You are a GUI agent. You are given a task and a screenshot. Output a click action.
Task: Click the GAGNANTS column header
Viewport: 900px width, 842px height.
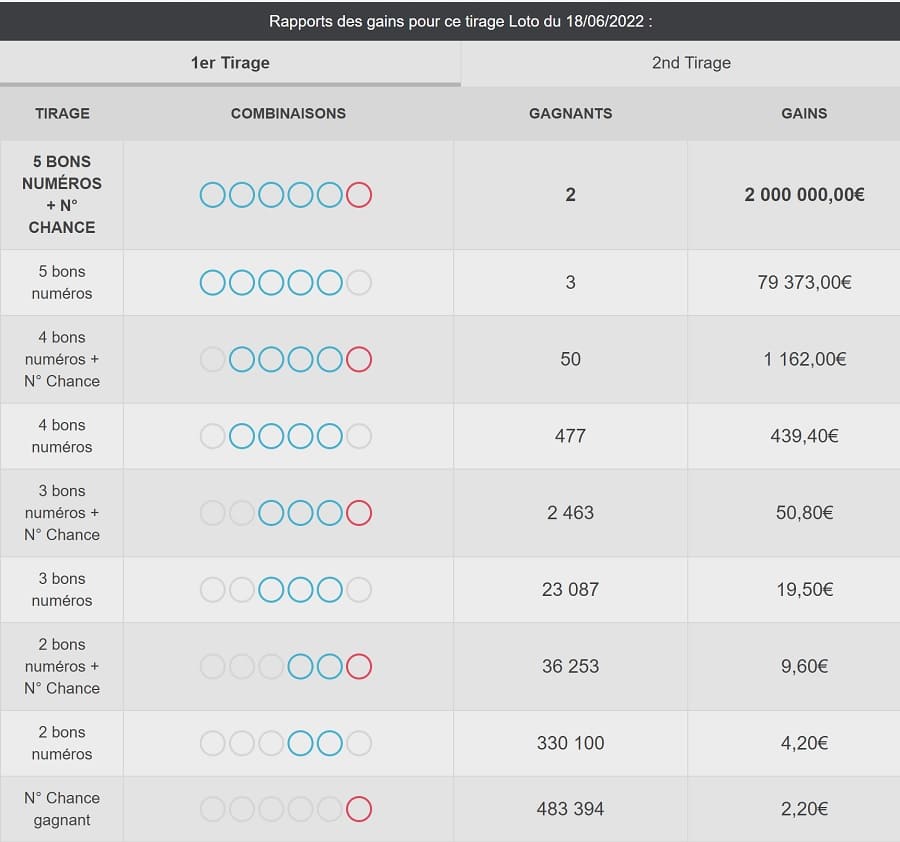point(570,114)
